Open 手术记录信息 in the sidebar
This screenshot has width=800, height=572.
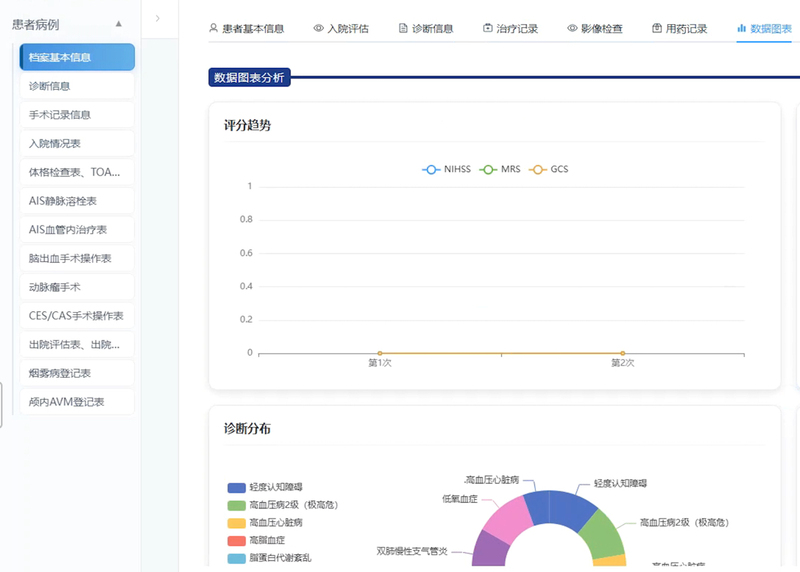[x=77, y=115]
